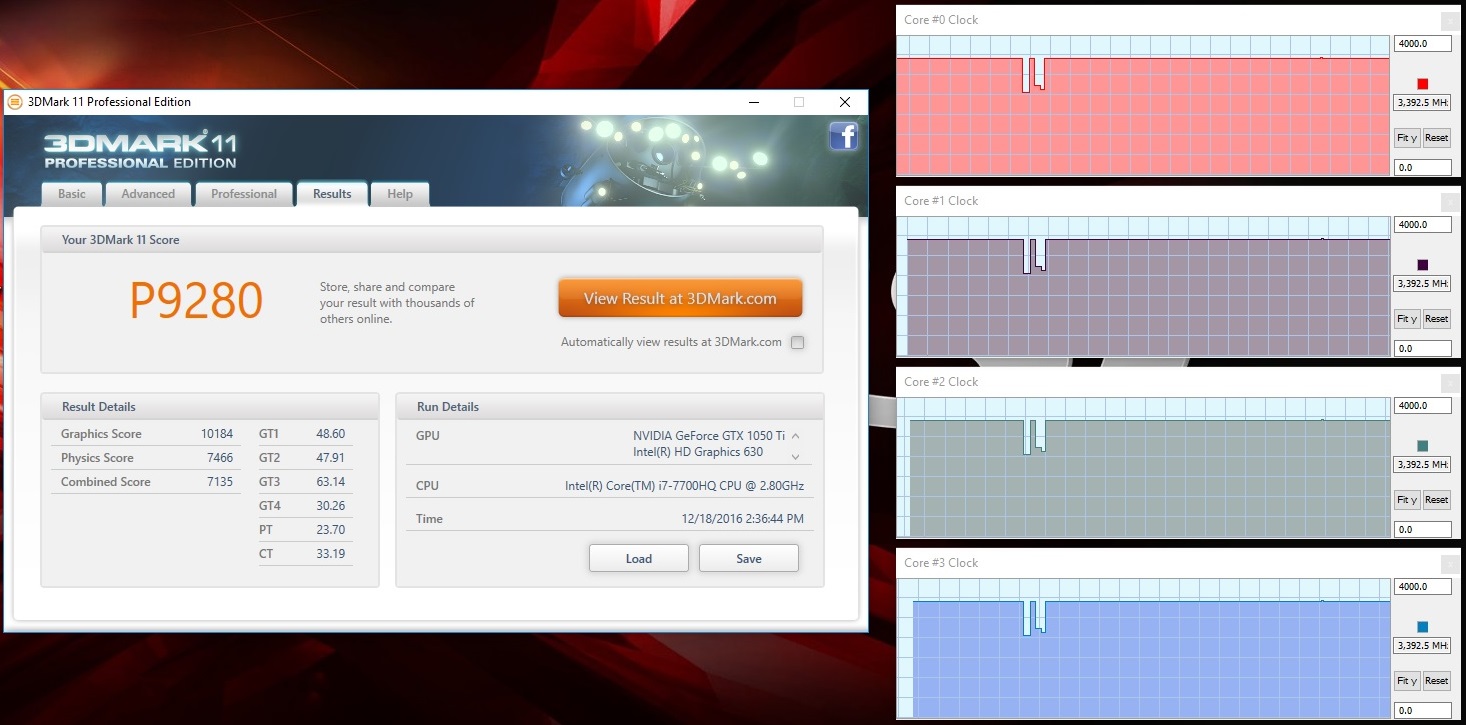Screen dimensions: 1466x725
Task: Click 'View Result at 3DMark.com' button
Action: pyautogui.click(x=680, y=298)
